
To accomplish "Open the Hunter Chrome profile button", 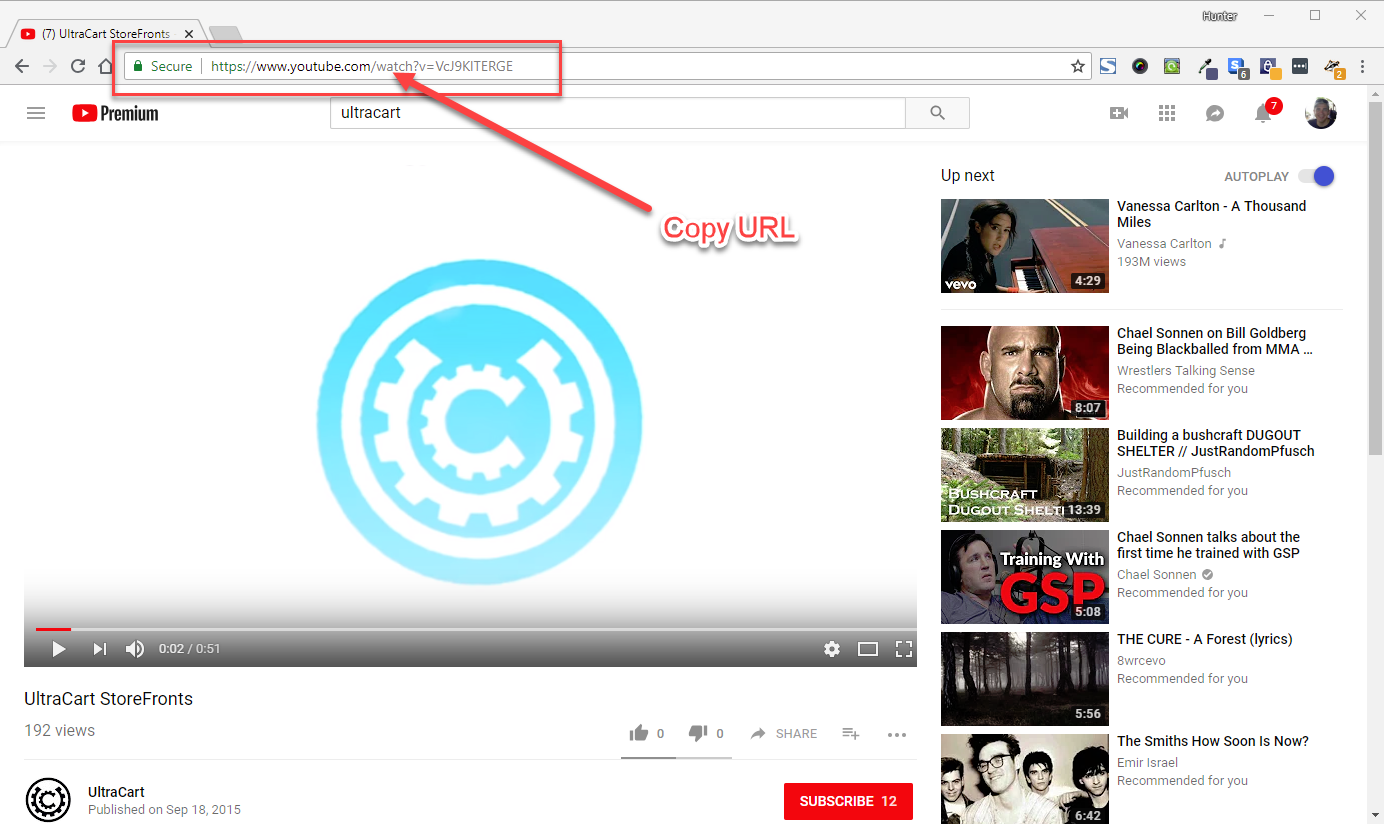I will (1219, 15).
